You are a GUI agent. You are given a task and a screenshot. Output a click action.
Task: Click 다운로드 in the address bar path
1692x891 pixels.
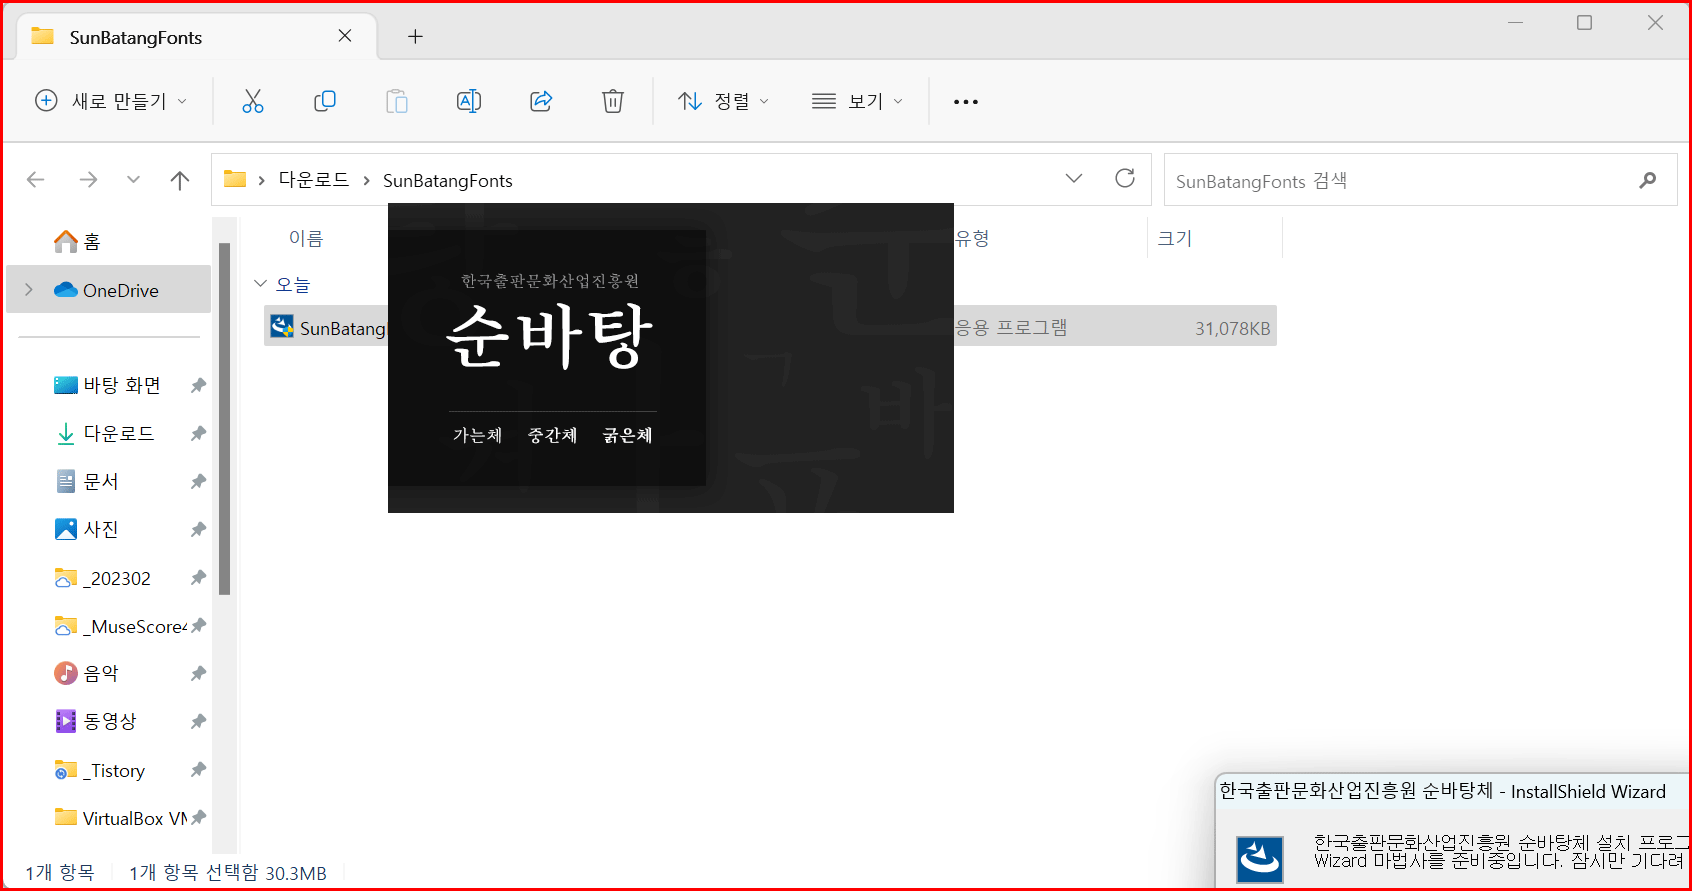coord(314,180)
